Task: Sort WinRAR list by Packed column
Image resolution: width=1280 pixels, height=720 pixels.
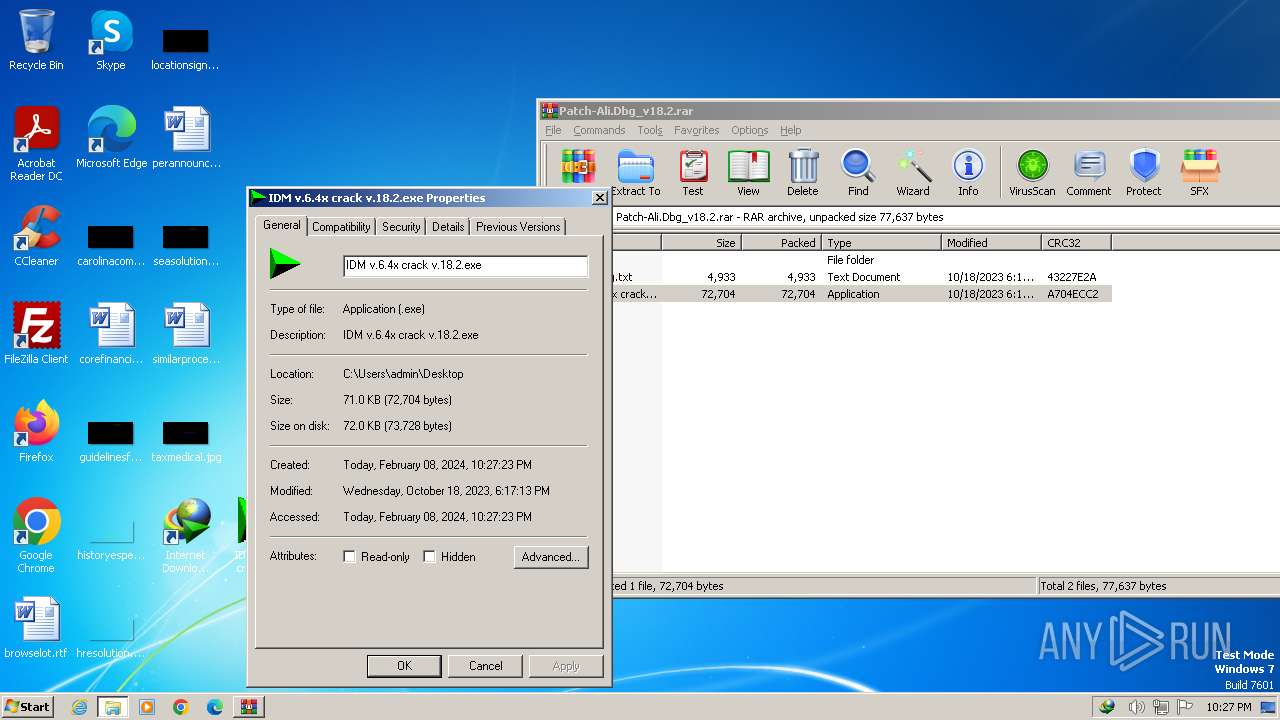Action: click(781, 243)
